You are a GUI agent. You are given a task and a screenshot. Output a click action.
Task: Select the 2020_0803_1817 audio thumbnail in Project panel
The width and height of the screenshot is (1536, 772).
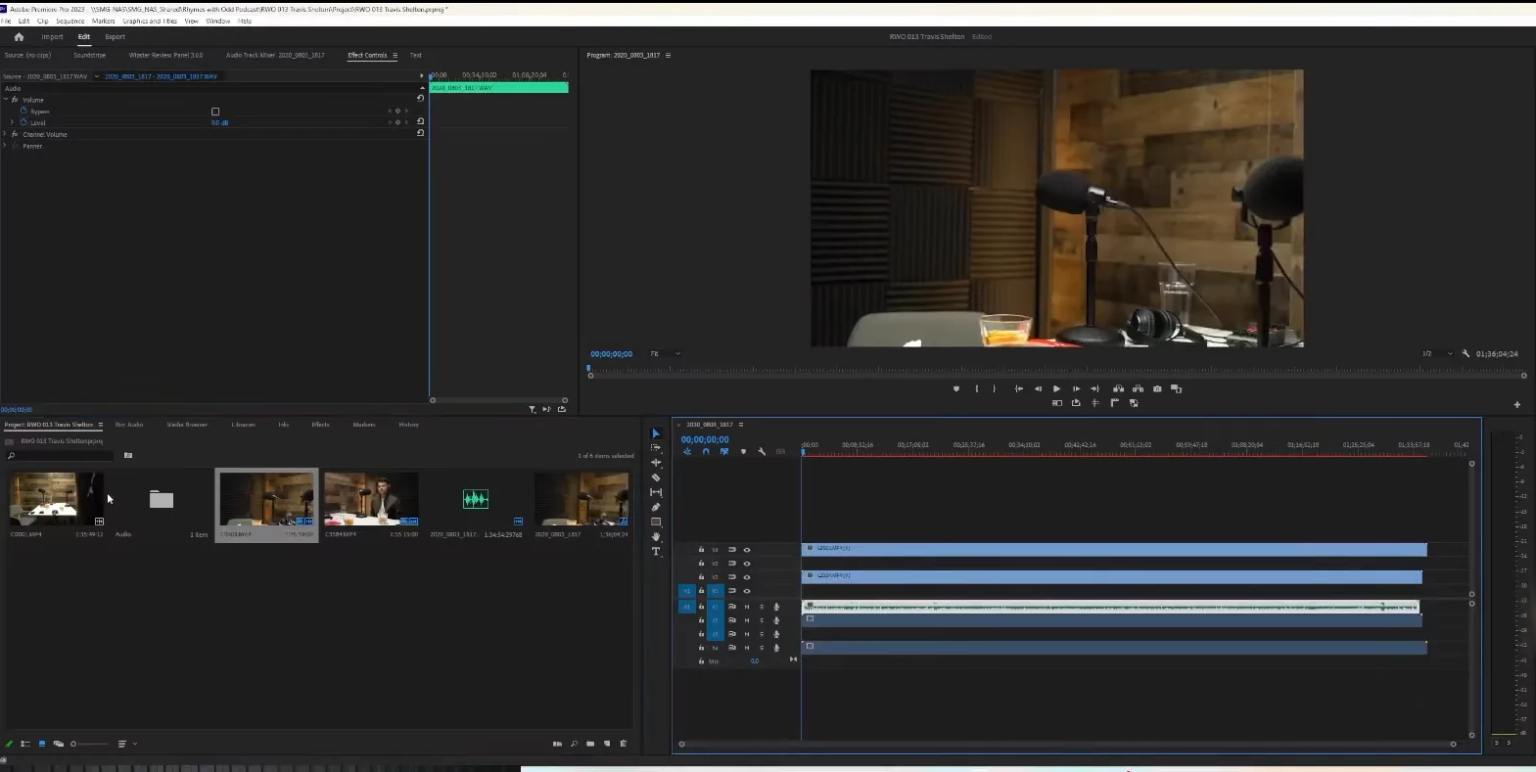click(x=476, y=498)
